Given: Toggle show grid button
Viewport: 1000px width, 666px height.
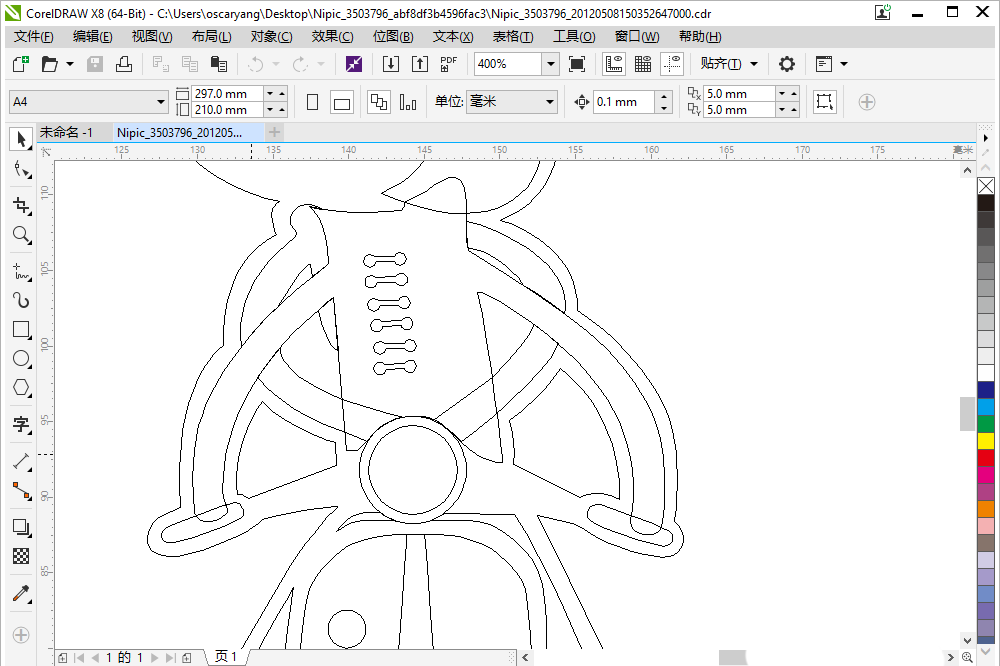Looking at the screenshot, I should [643, 64].
